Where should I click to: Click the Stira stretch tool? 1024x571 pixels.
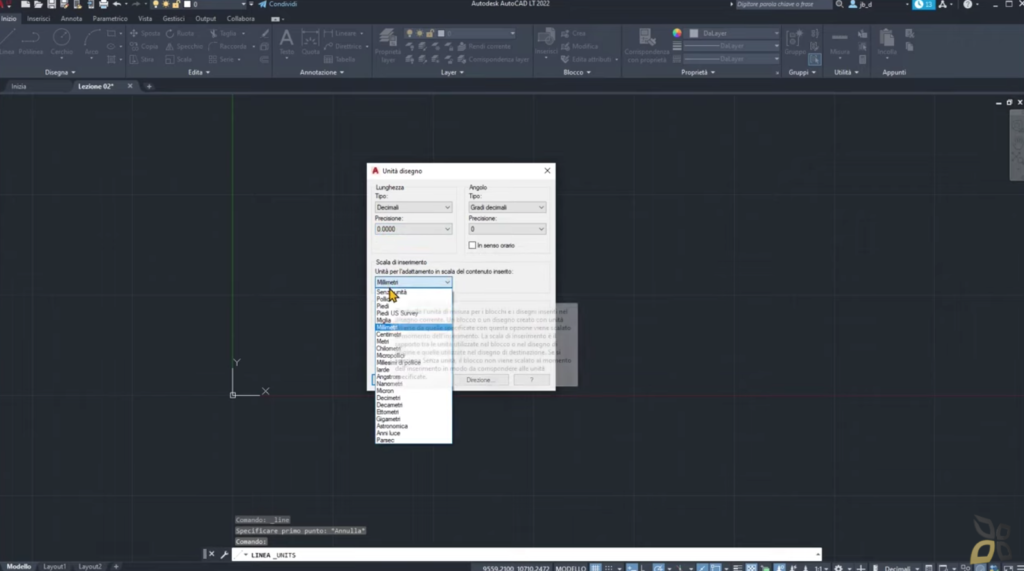click(142, 59)
